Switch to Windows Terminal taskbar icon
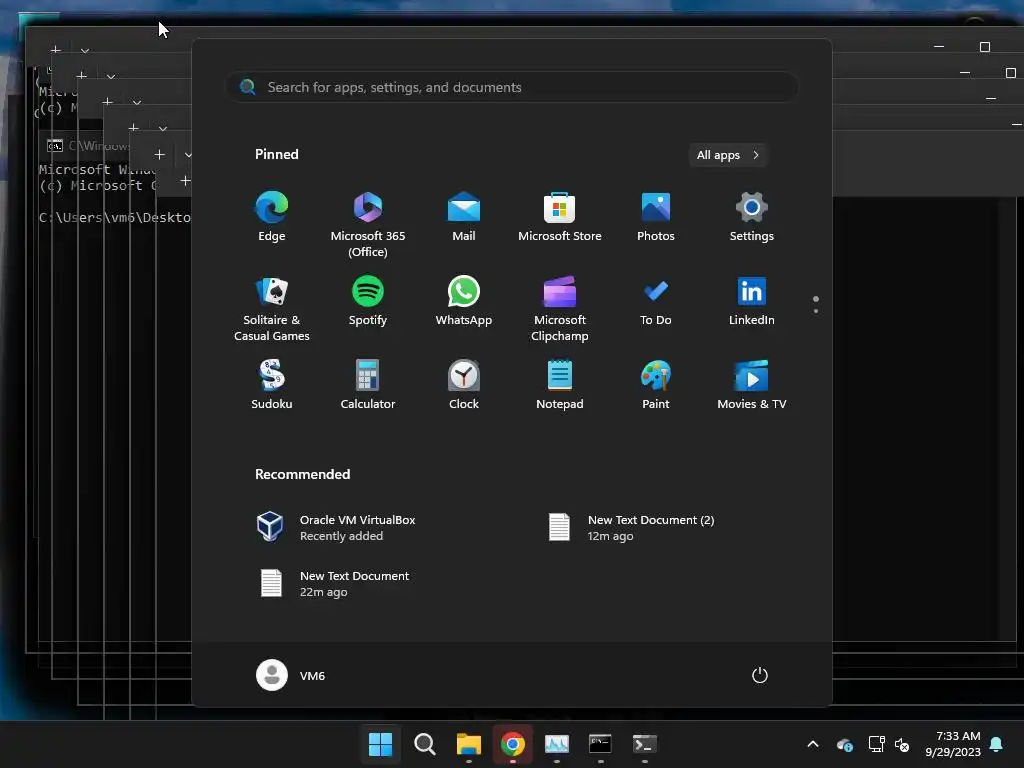 (645, 744)
